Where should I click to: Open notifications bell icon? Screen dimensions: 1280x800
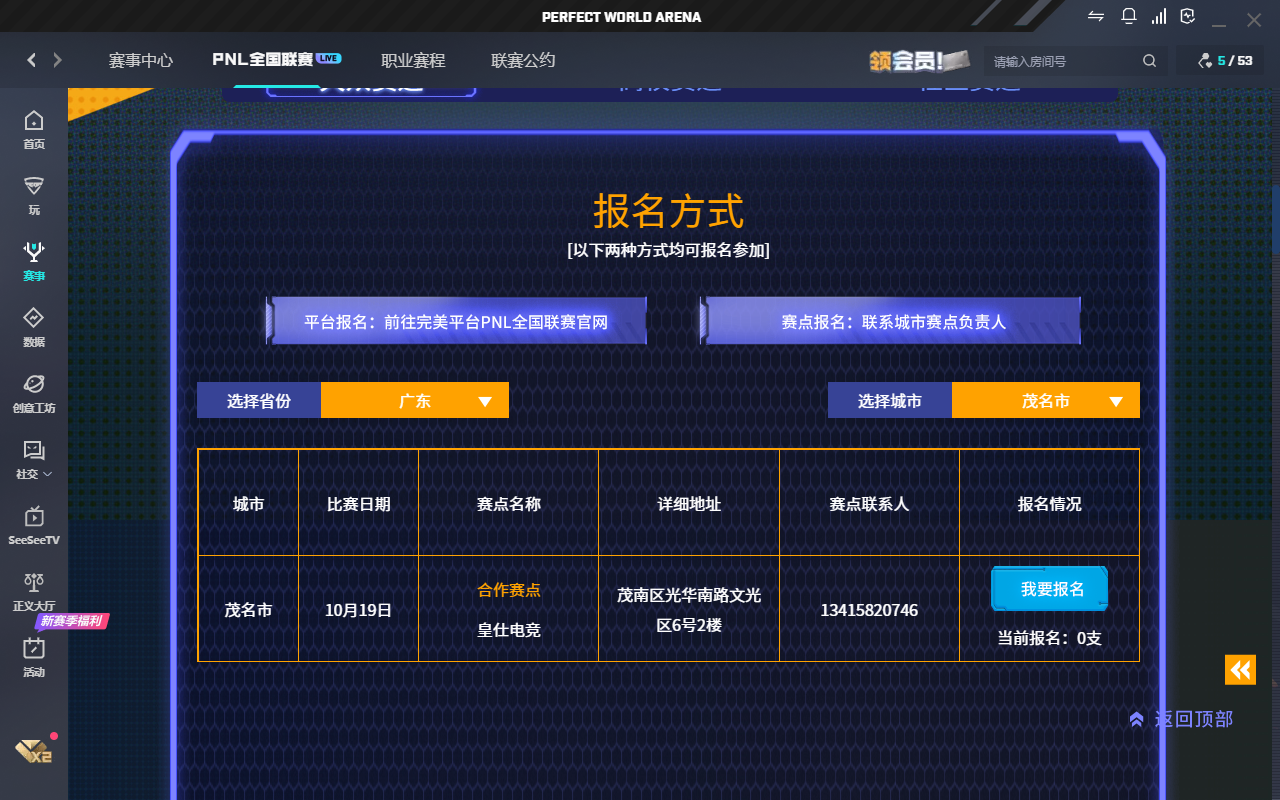[x=1129, y=16]
